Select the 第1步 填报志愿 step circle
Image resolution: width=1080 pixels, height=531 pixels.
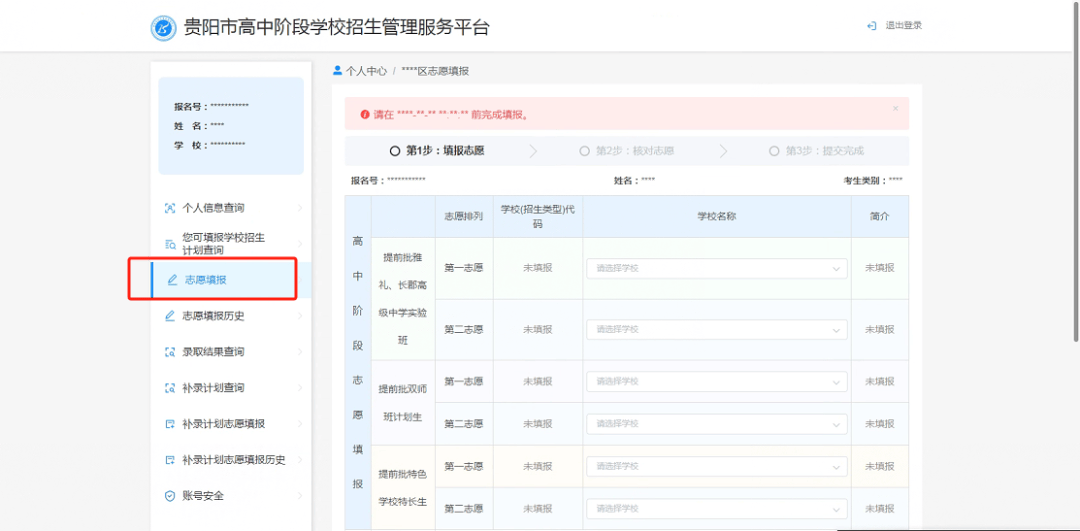click(x=395, y=151)
